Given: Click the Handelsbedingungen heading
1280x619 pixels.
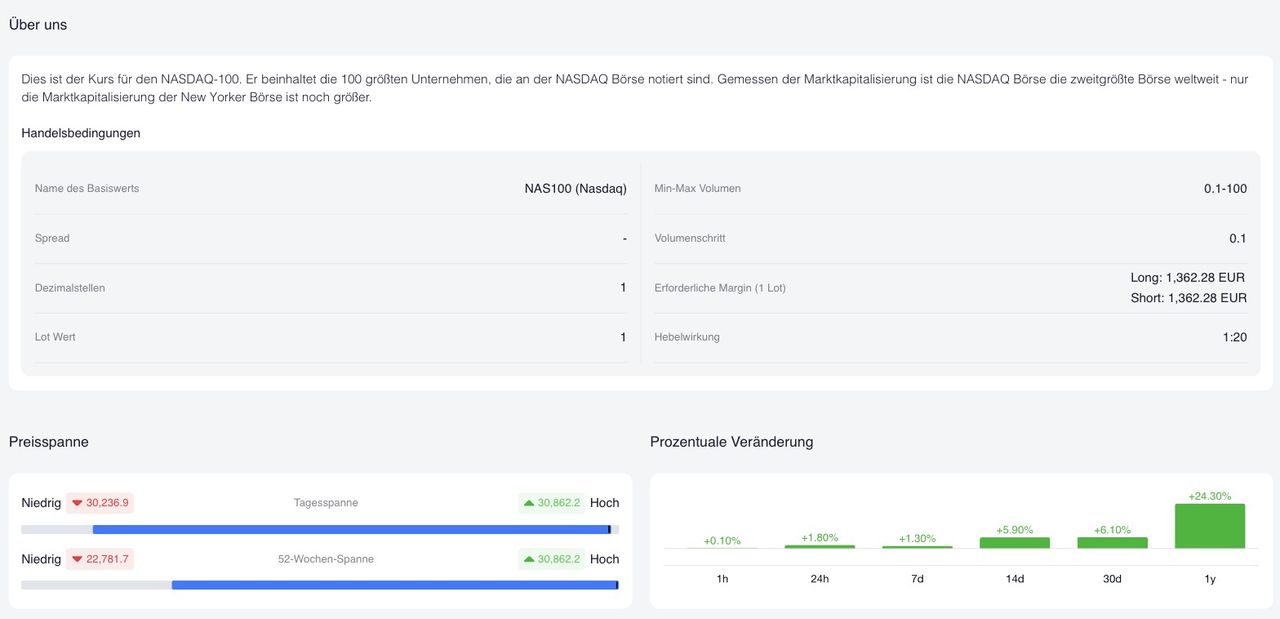Looking at the screenshot, I should 81,133.
